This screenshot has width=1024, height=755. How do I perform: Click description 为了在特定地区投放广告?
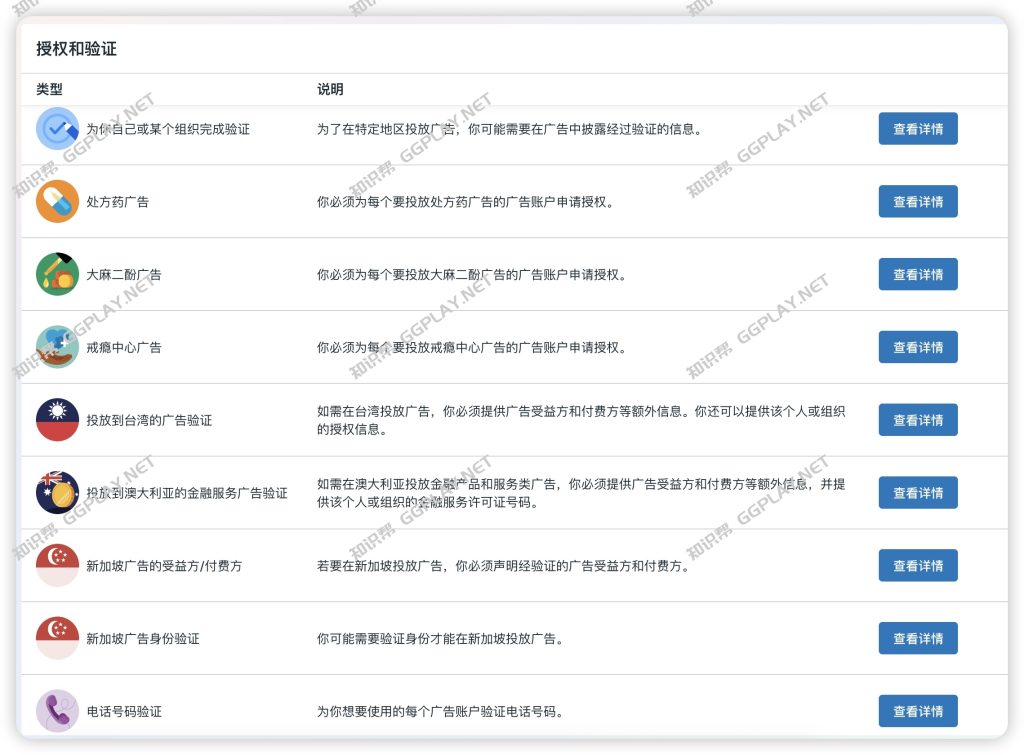509,129
